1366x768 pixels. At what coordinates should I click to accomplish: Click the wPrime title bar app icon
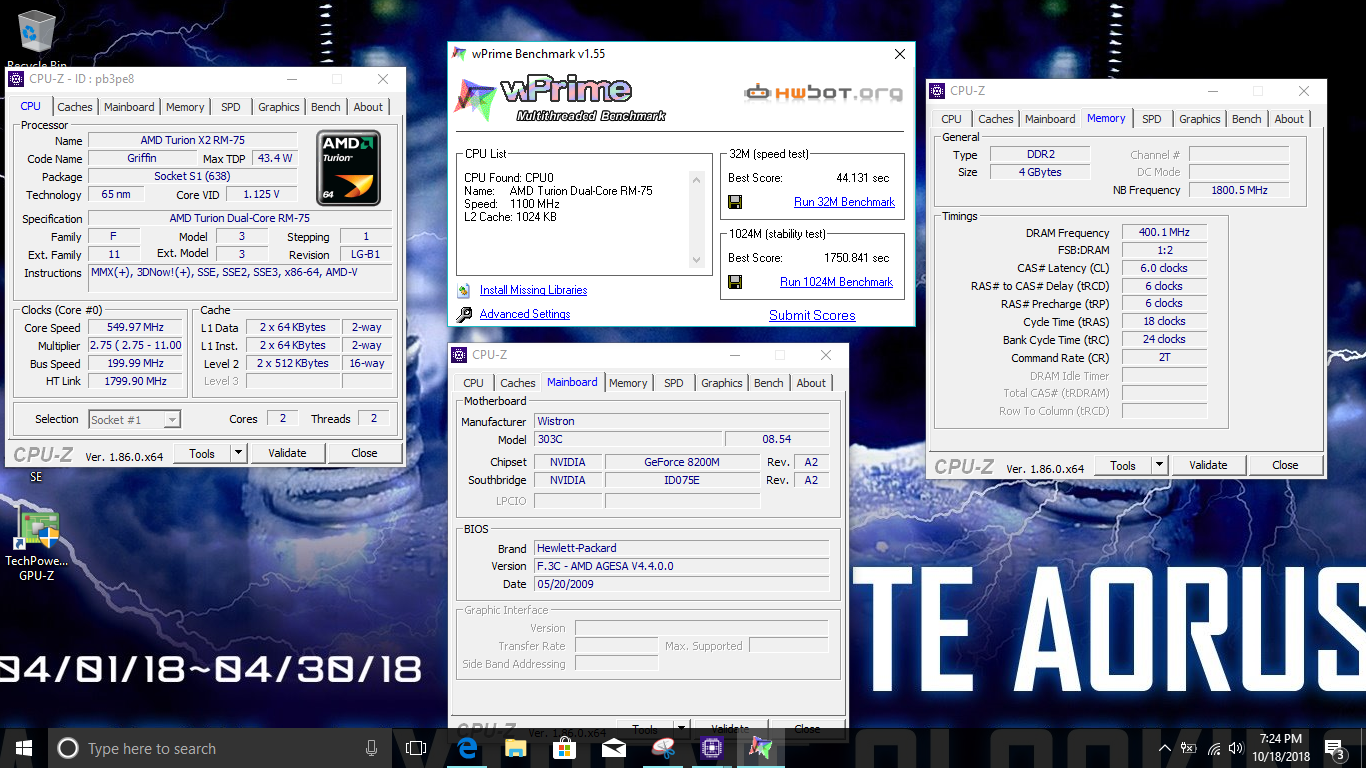point(459,54)
